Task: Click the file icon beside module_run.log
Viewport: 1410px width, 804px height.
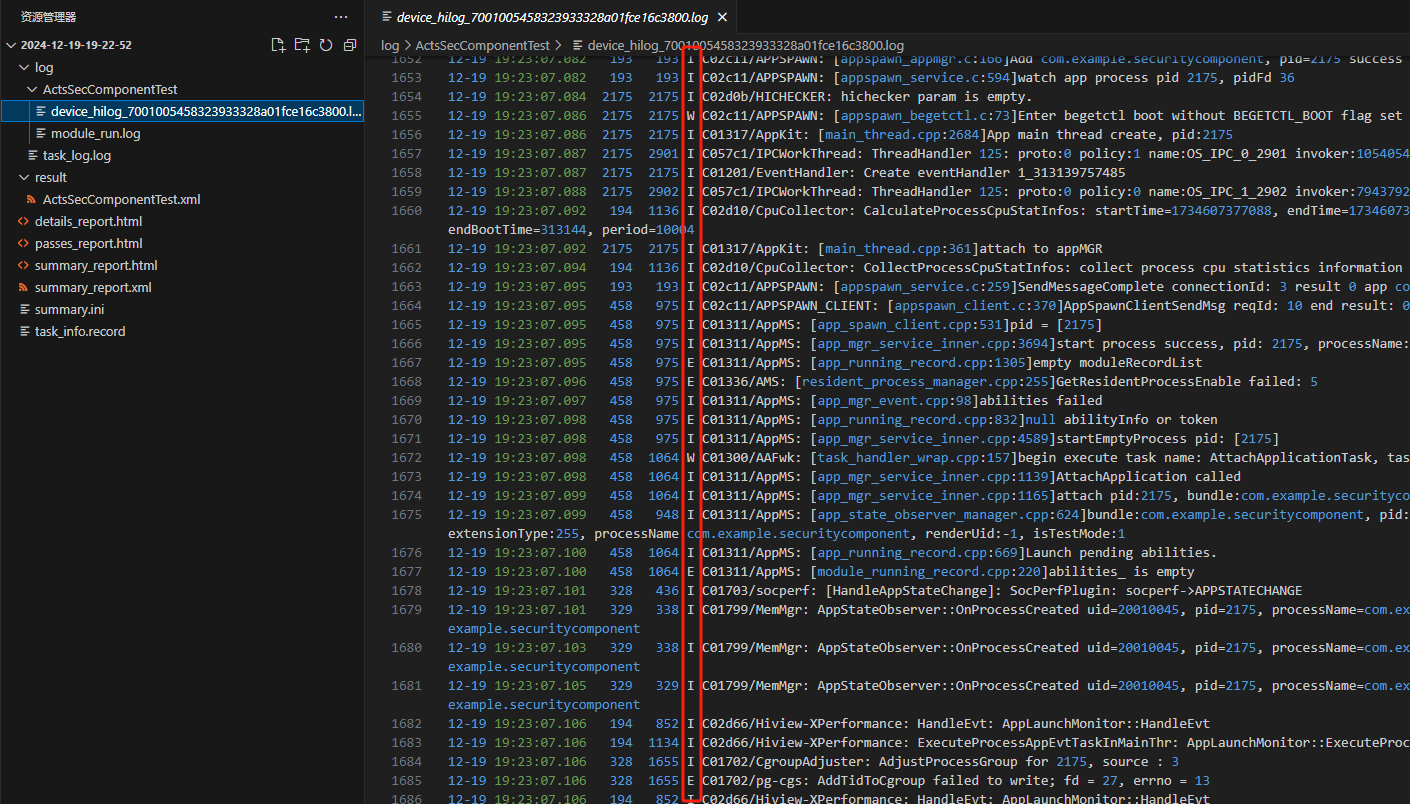Action: [x=41, y=133]
